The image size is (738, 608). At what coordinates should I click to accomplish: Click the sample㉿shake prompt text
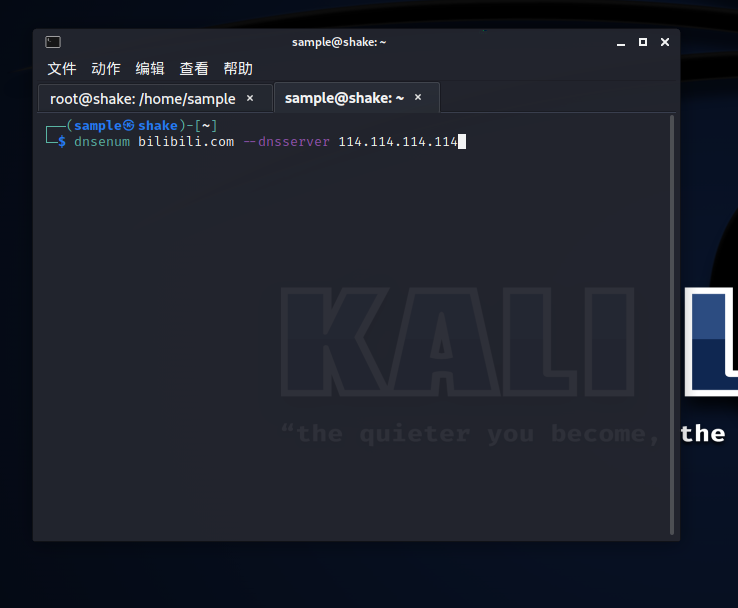coord(126,126)
